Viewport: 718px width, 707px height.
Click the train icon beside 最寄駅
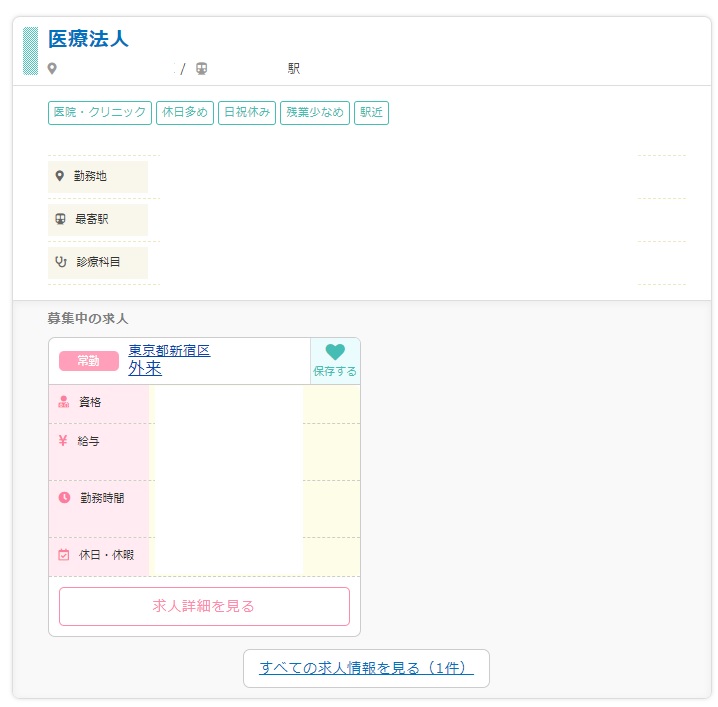60,219
